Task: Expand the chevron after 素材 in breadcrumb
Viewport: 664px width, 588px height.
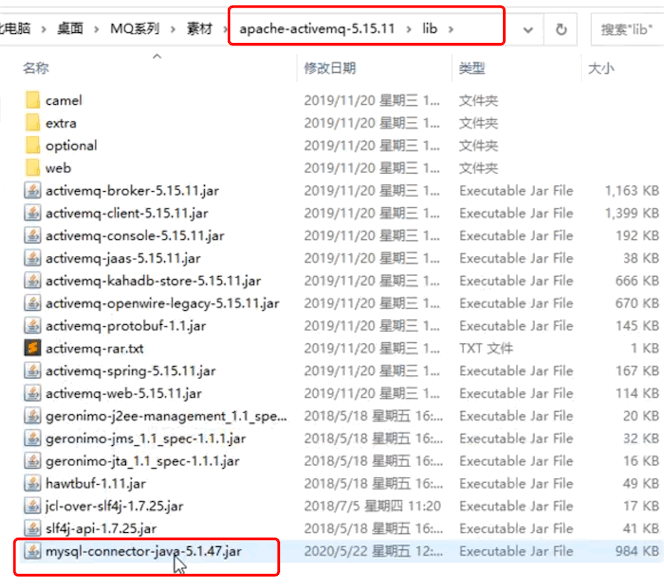Action: 225,29
